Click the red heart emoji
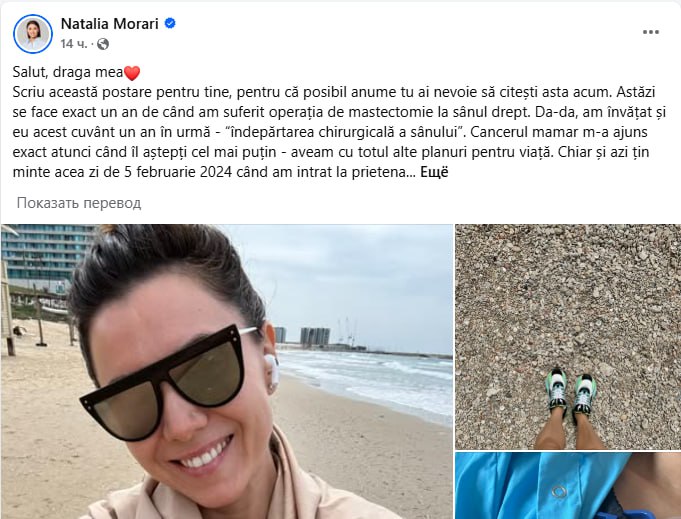The height and width of the screenshot is (519, 681). tap(132, 73)
